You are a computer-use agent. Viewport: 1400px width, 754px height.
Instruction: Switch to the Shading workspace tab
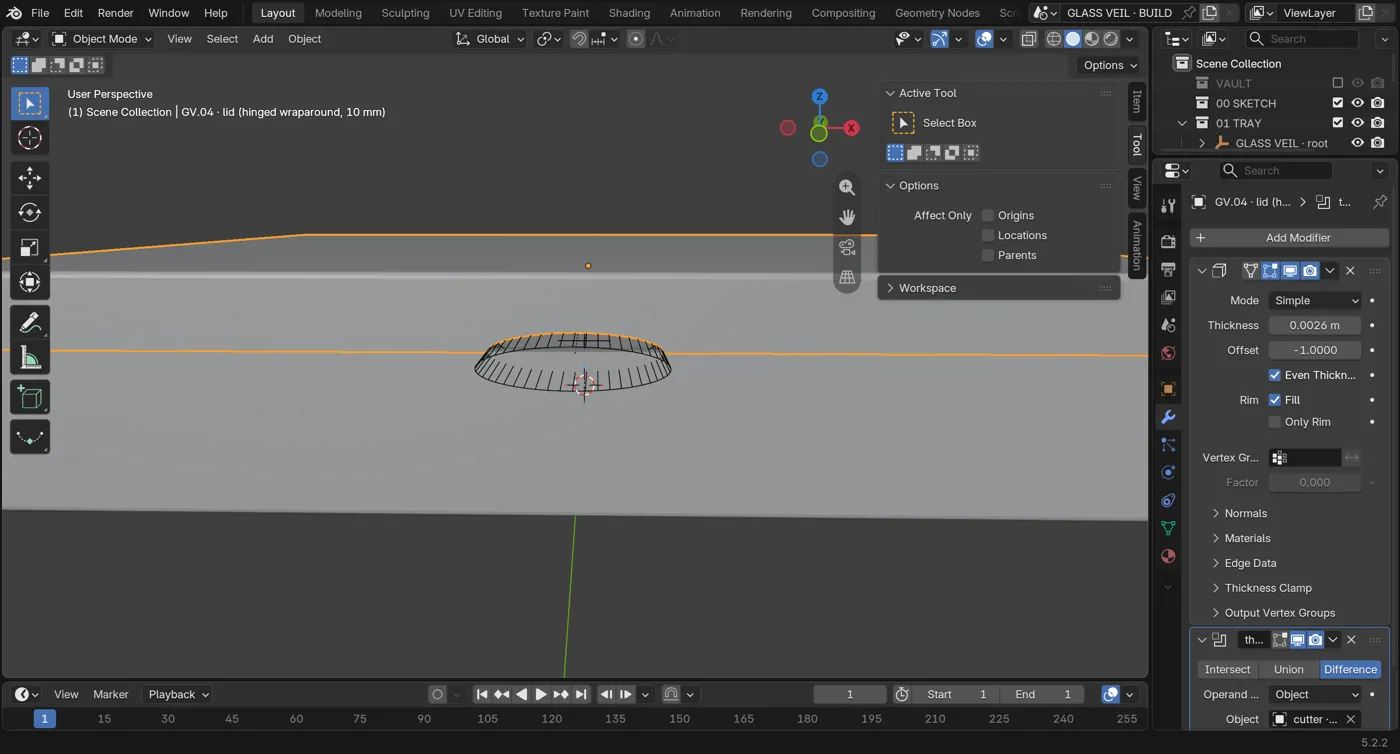tap(629, 13)
